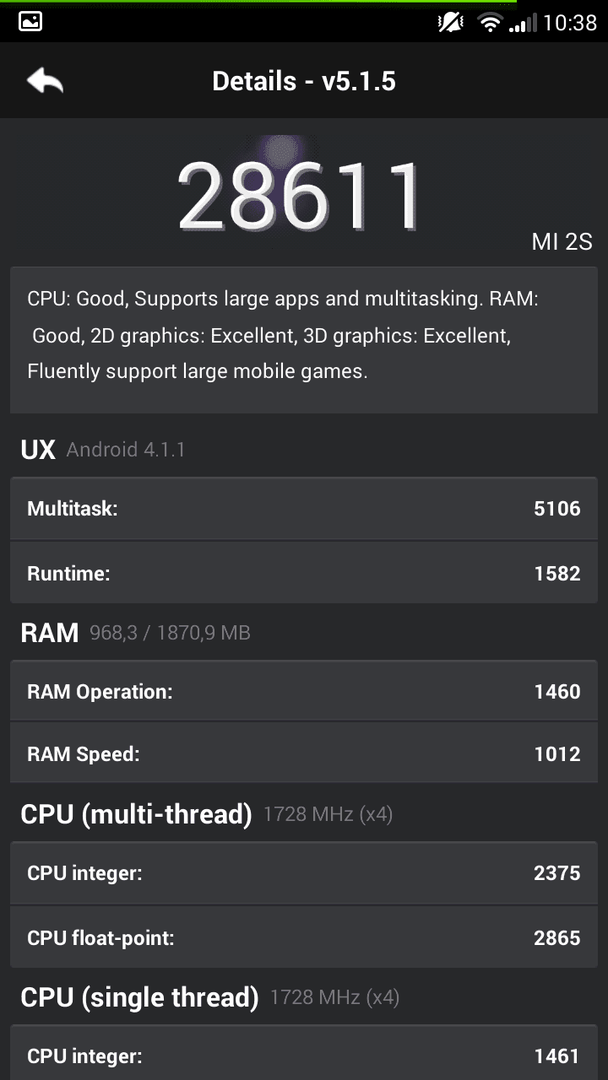Select the RAM Operation row
Screen dimensions: 608x1080
pos(304,691)
